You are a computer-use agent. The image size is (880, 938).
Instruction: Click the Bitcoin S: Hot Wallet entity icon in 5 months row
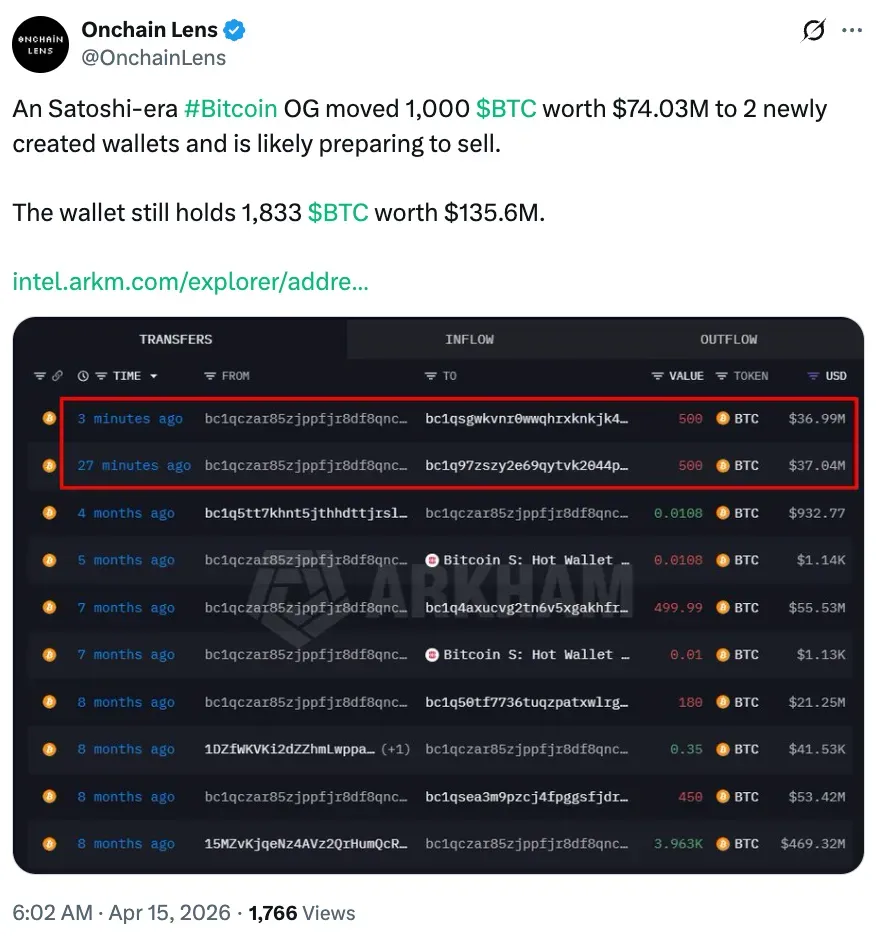click(433, 561)
